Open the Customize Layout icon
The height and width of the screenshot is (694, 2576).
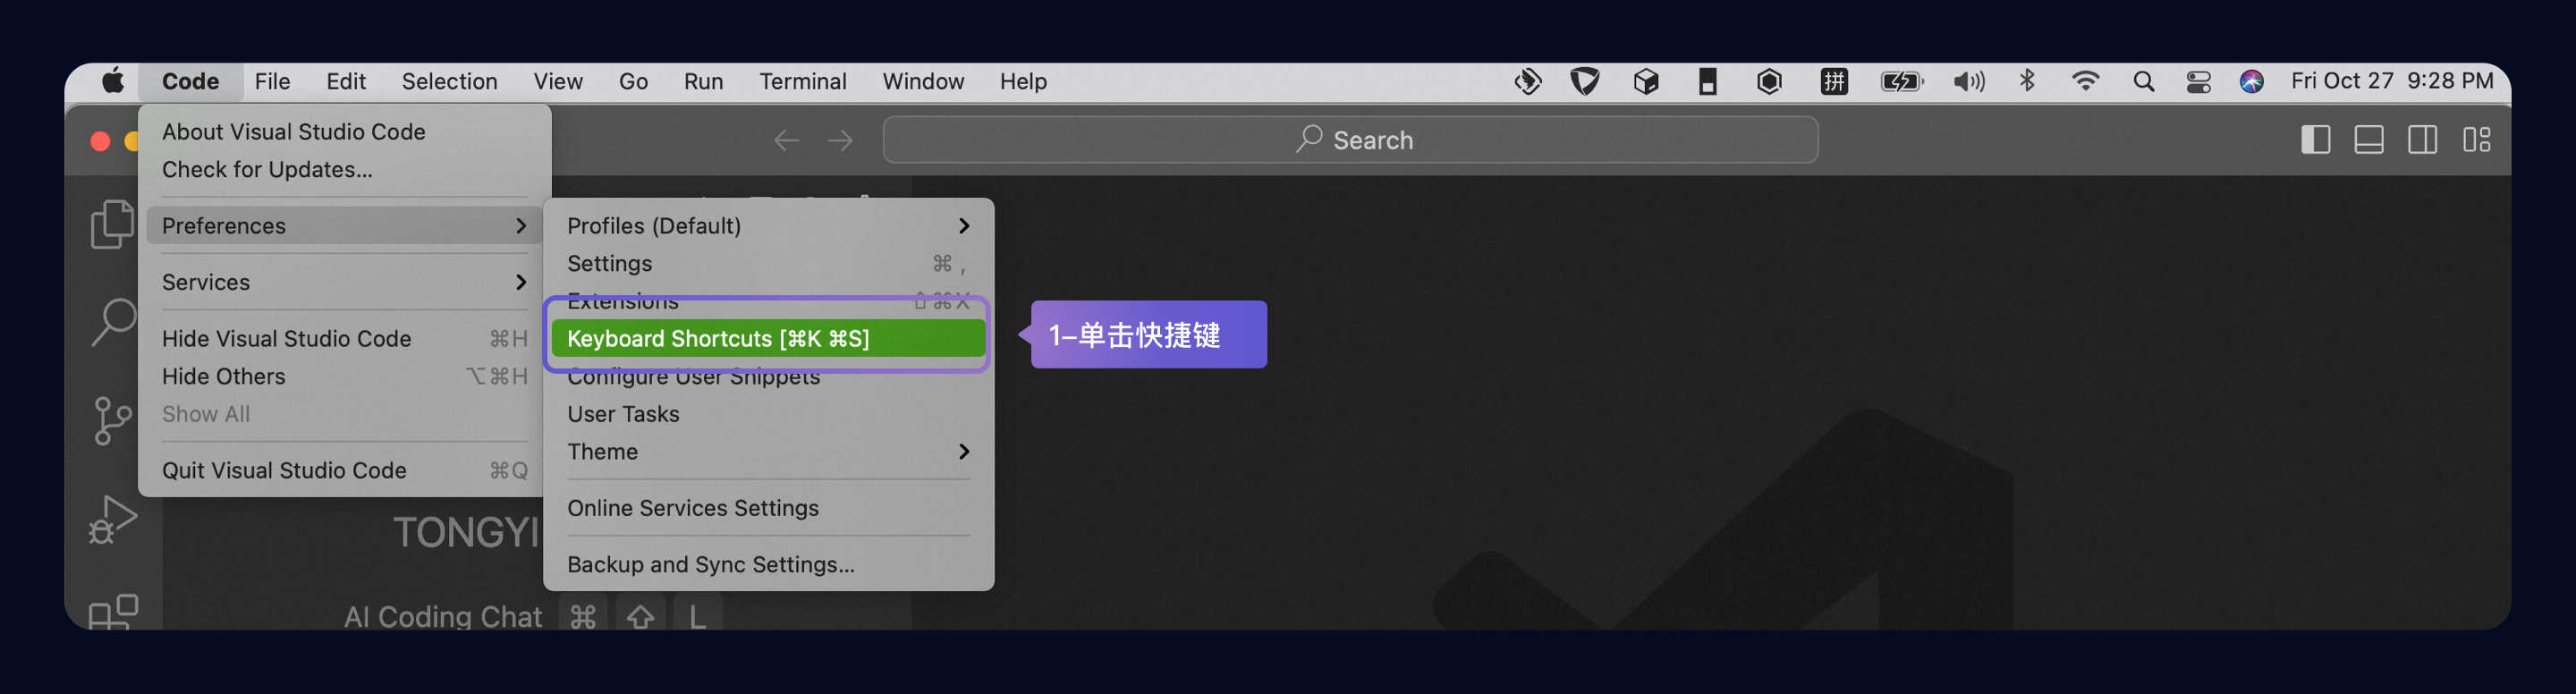pyautogui.click(x=2476, y=140)
